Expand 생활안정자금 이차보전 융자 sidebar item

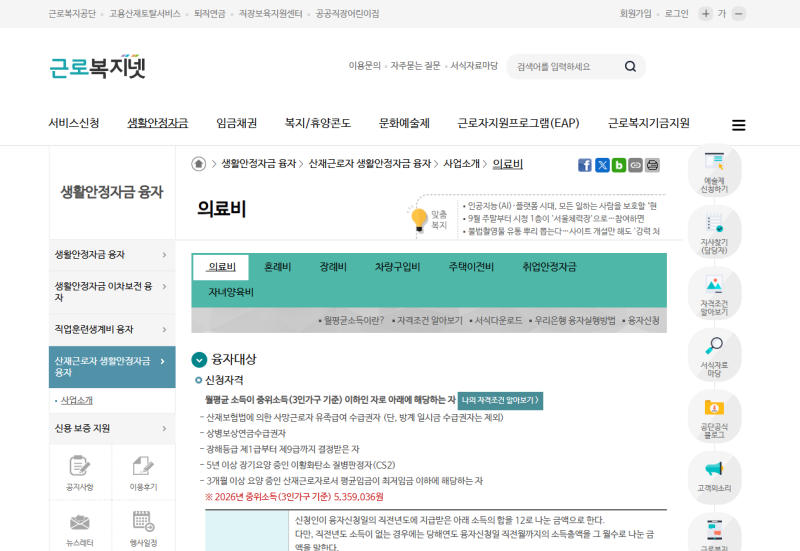pyautogui.click(x=112, y=292)
